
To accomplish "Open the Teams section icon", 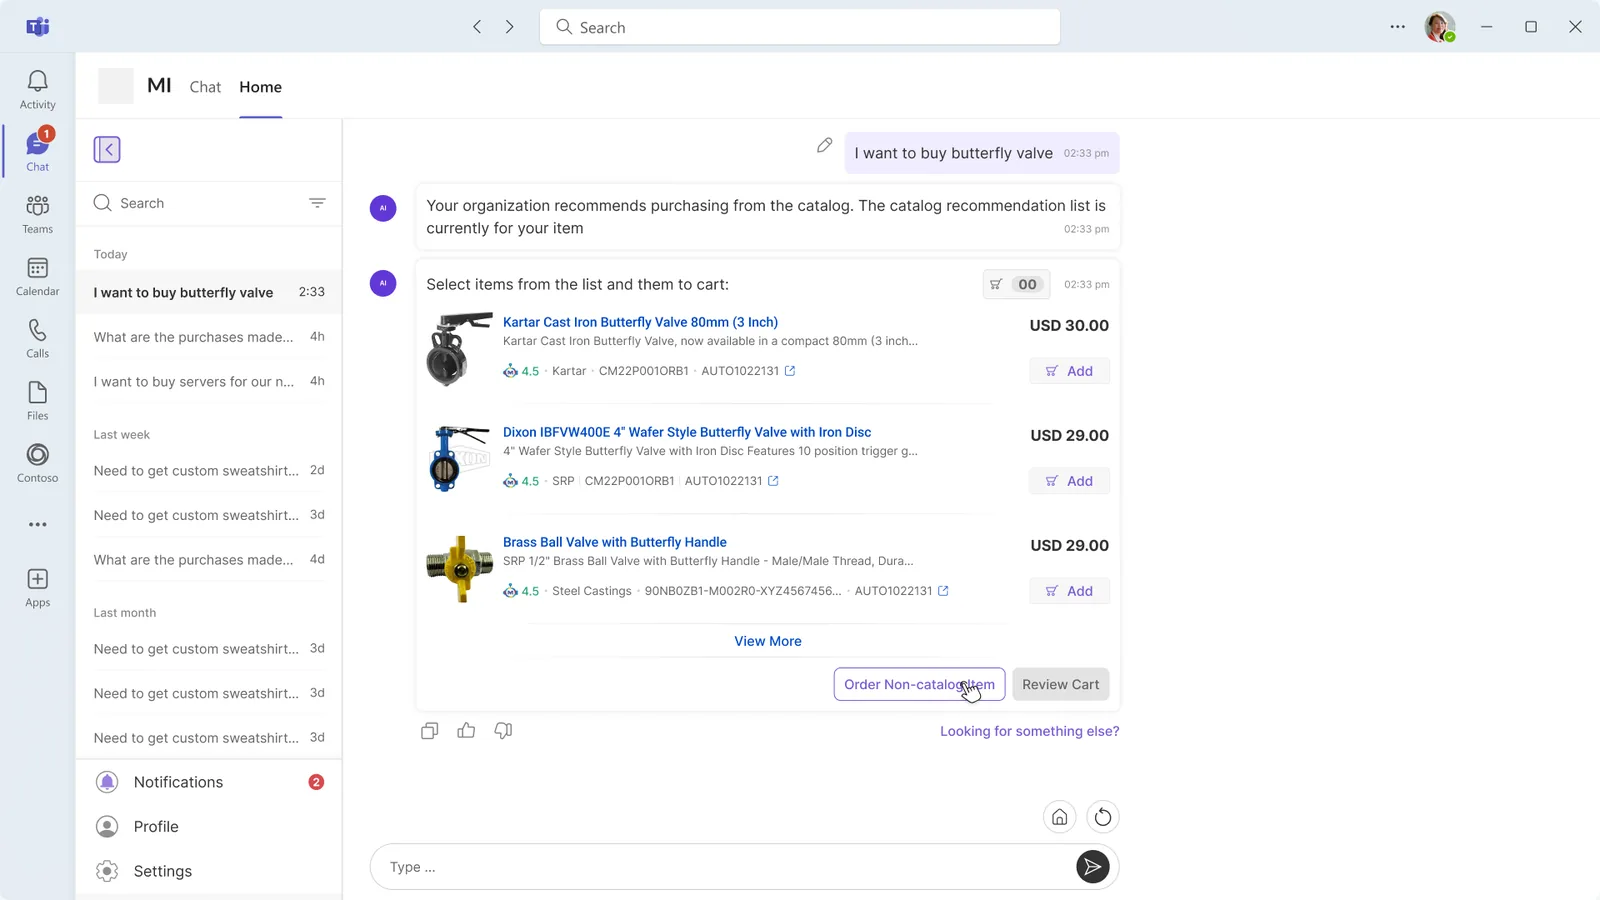I will coord(37,214).
